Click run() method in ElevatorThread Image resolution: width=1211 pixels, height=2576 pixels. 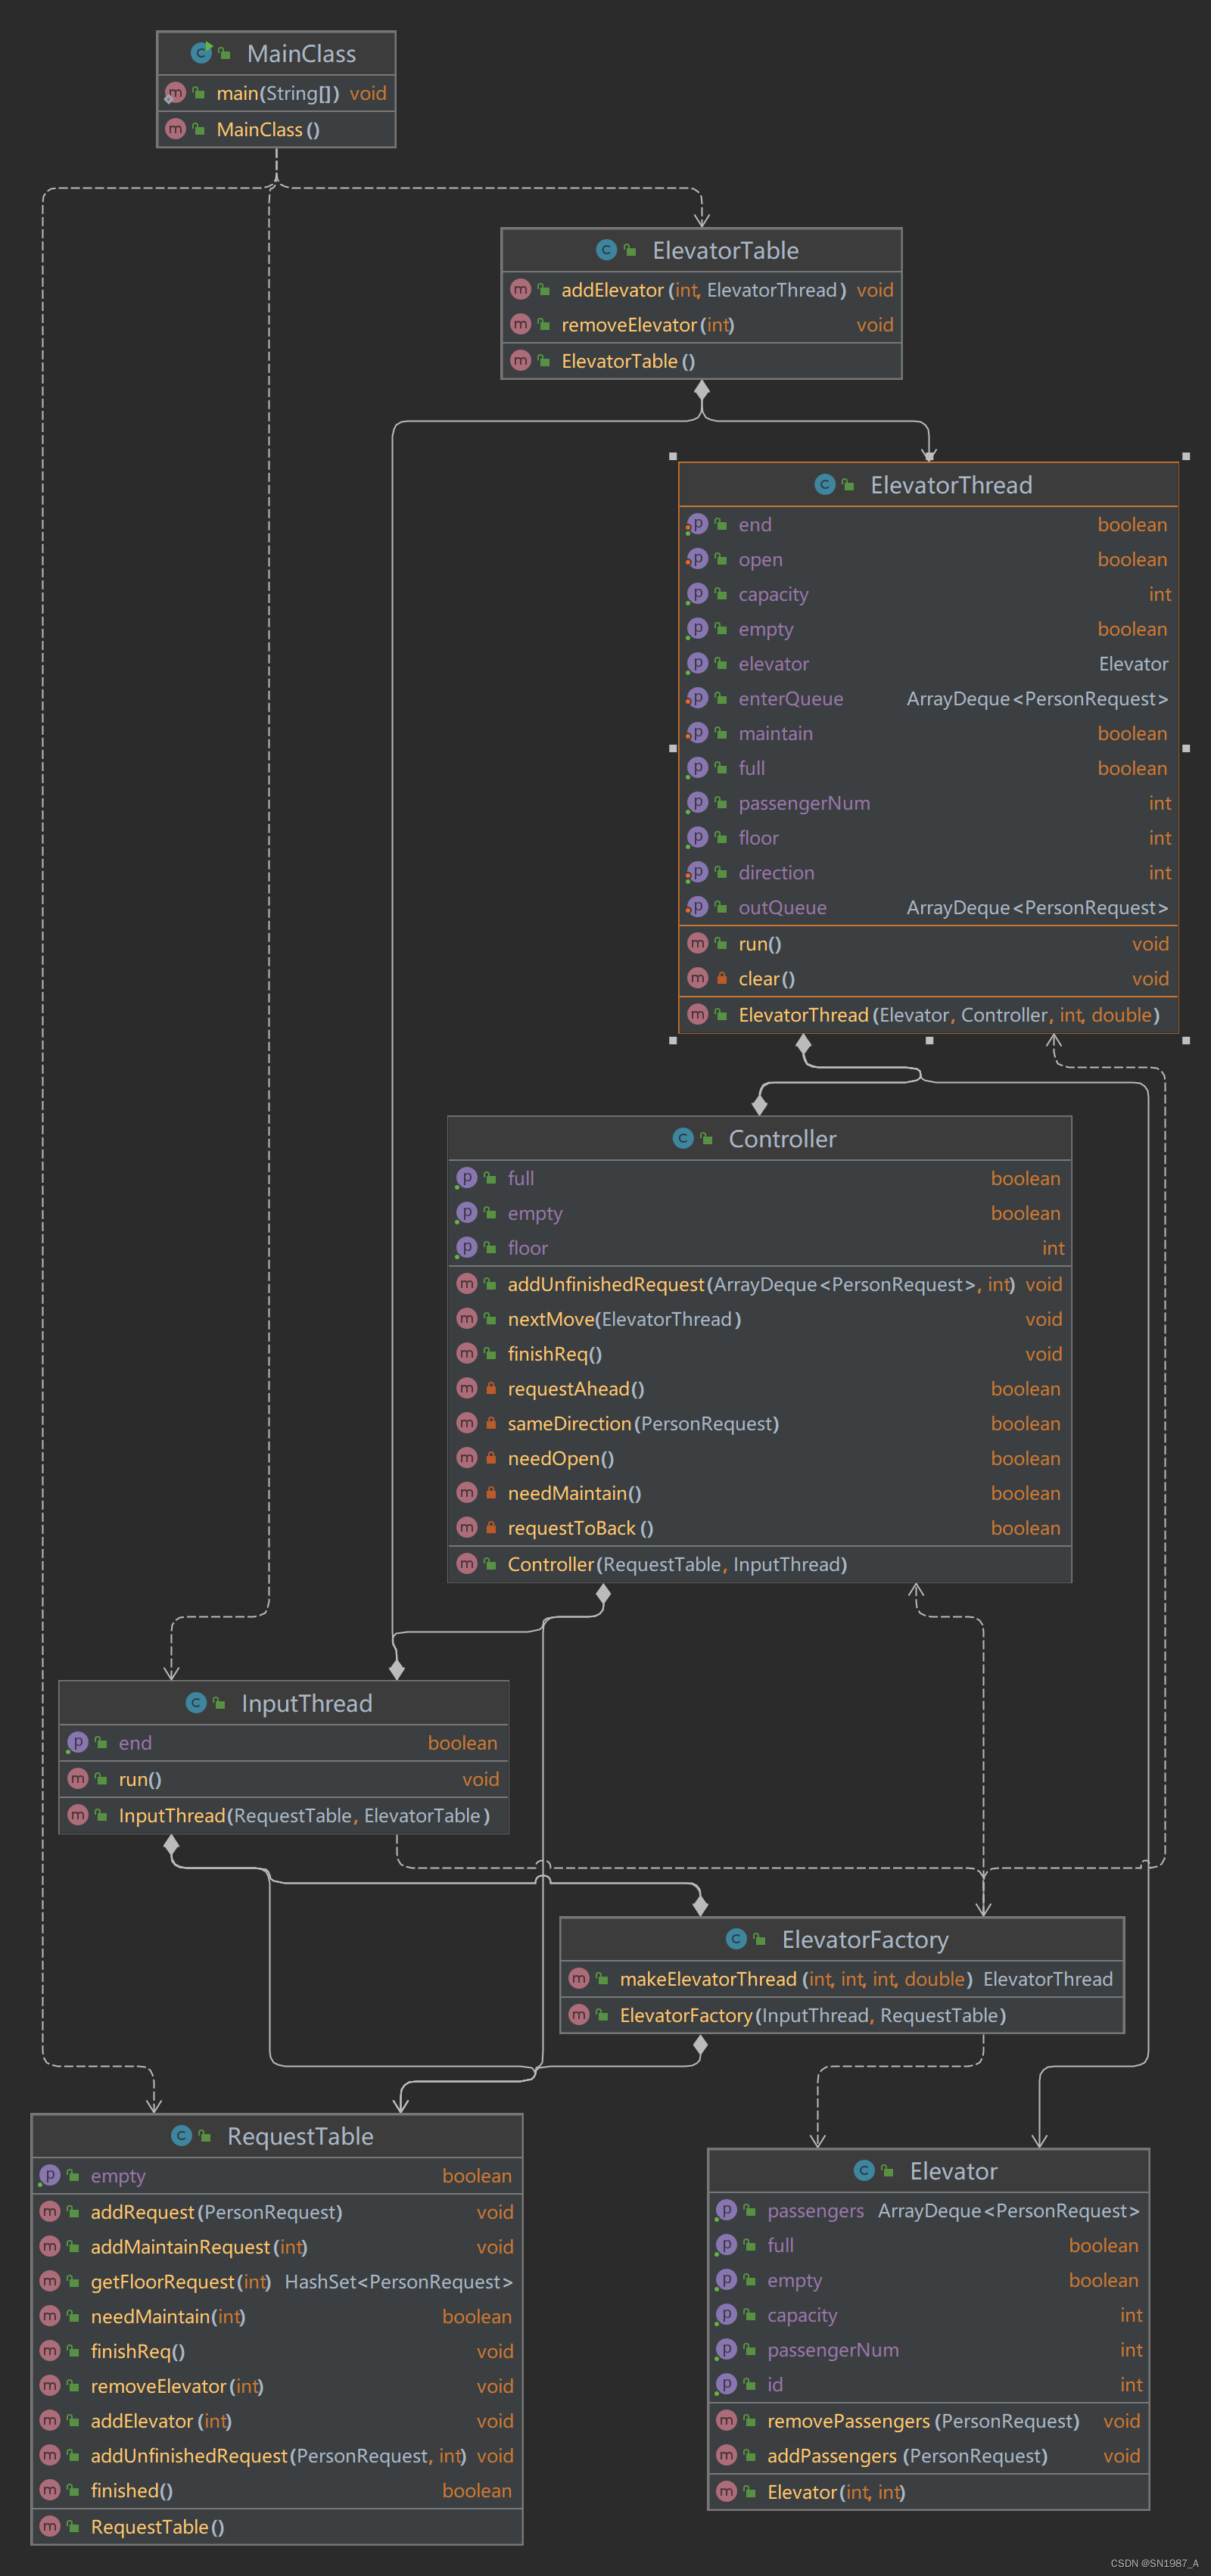click(x=928, y=944)
